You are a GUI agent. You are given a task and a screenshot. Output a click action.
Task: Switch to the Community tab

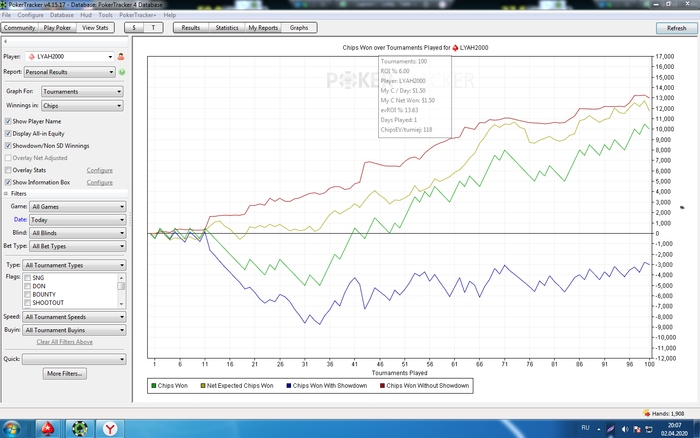coord(20,28)
